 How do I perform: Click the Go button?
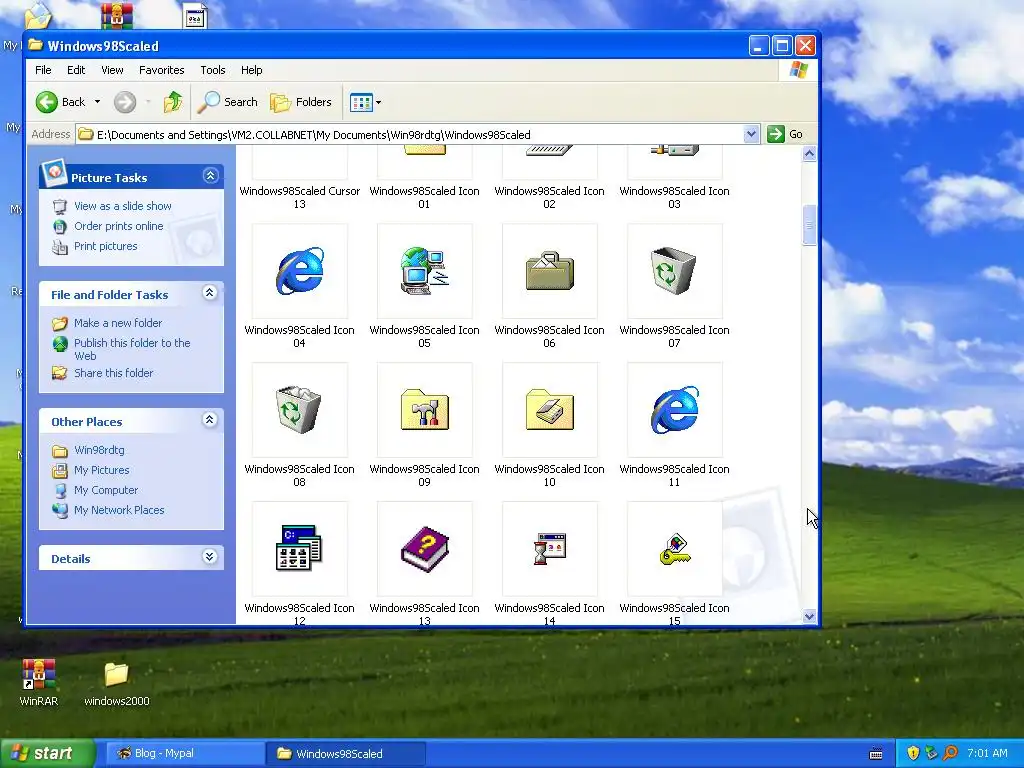click(x=785, y=134)
